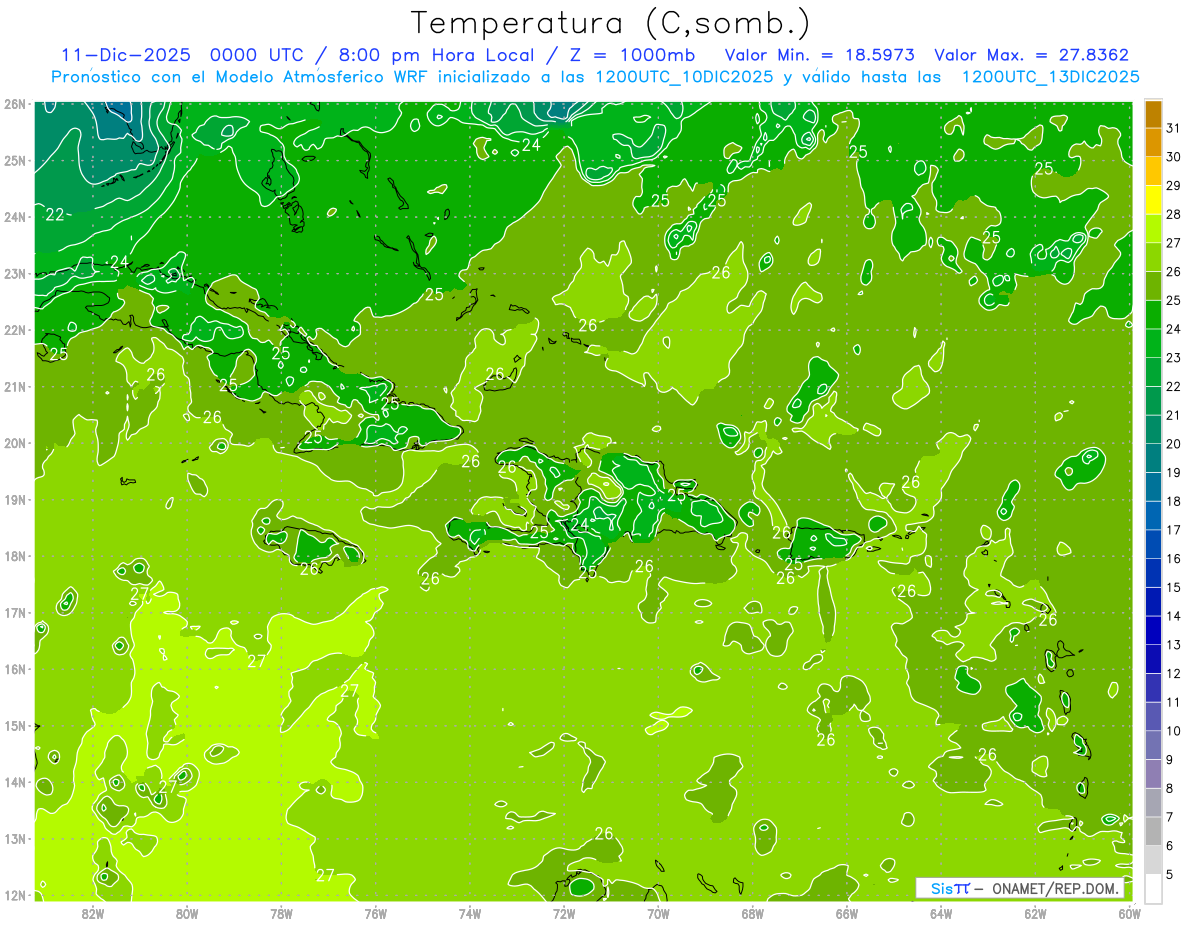1200x927 pixels.
Task: Click the latitude axis label "23N"
Action: pos(15,273)
